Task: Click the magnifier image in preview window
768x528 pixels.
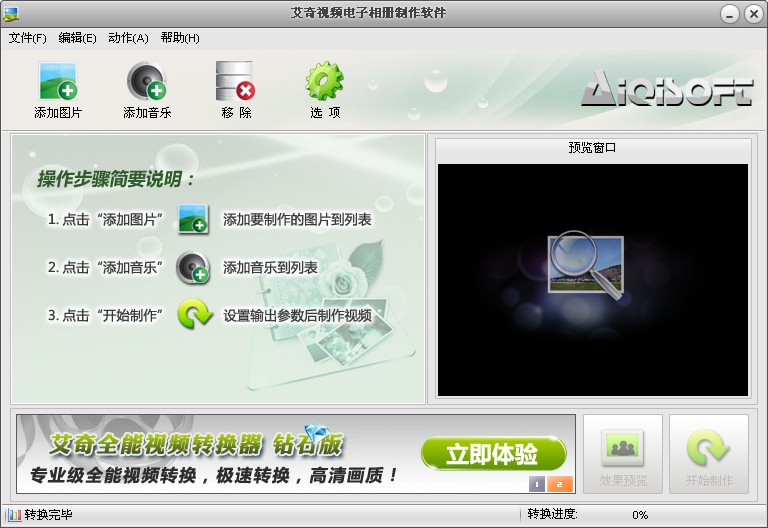Action: [586, 264]
